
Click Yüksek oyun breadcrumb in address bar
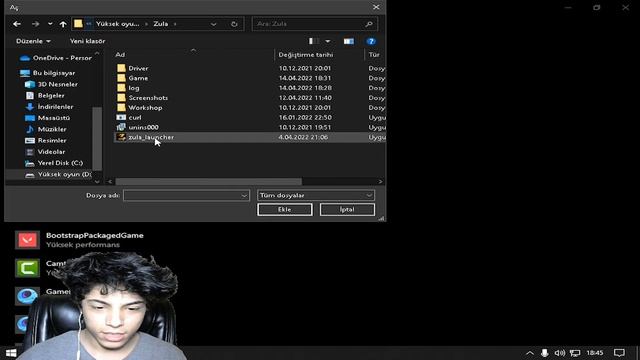click(x=118, y=24)
